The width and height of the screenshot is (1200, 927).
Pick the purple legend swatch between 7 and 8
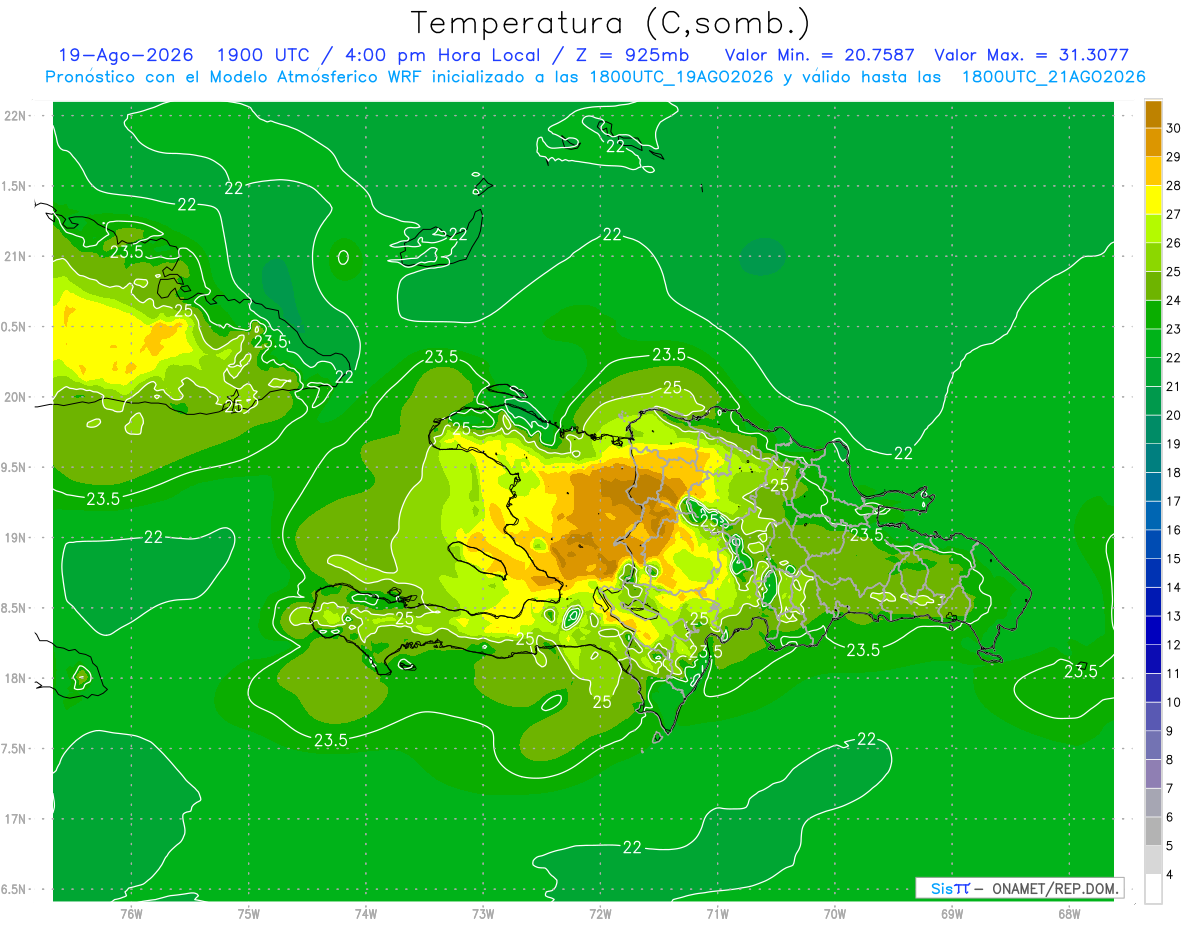point(1153,774)
